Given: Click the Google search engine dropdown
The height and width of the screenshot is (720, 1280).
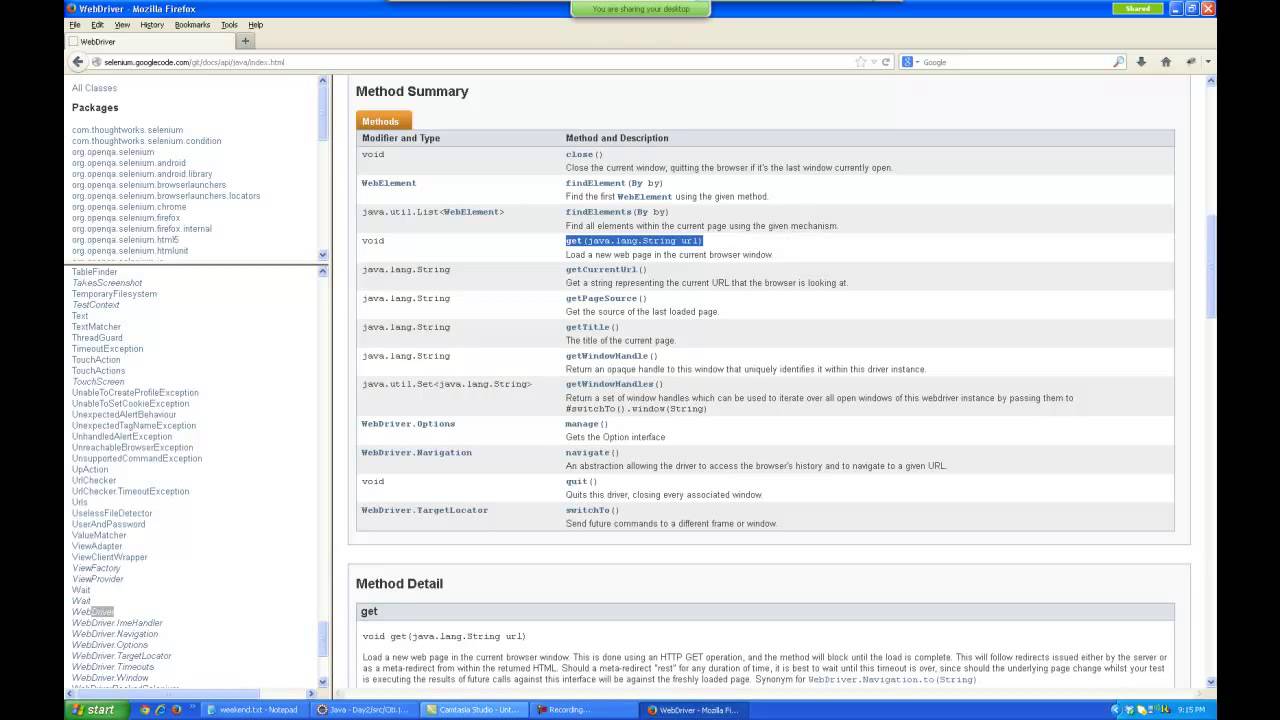Looking at the screenshot, I should [910, 62].
